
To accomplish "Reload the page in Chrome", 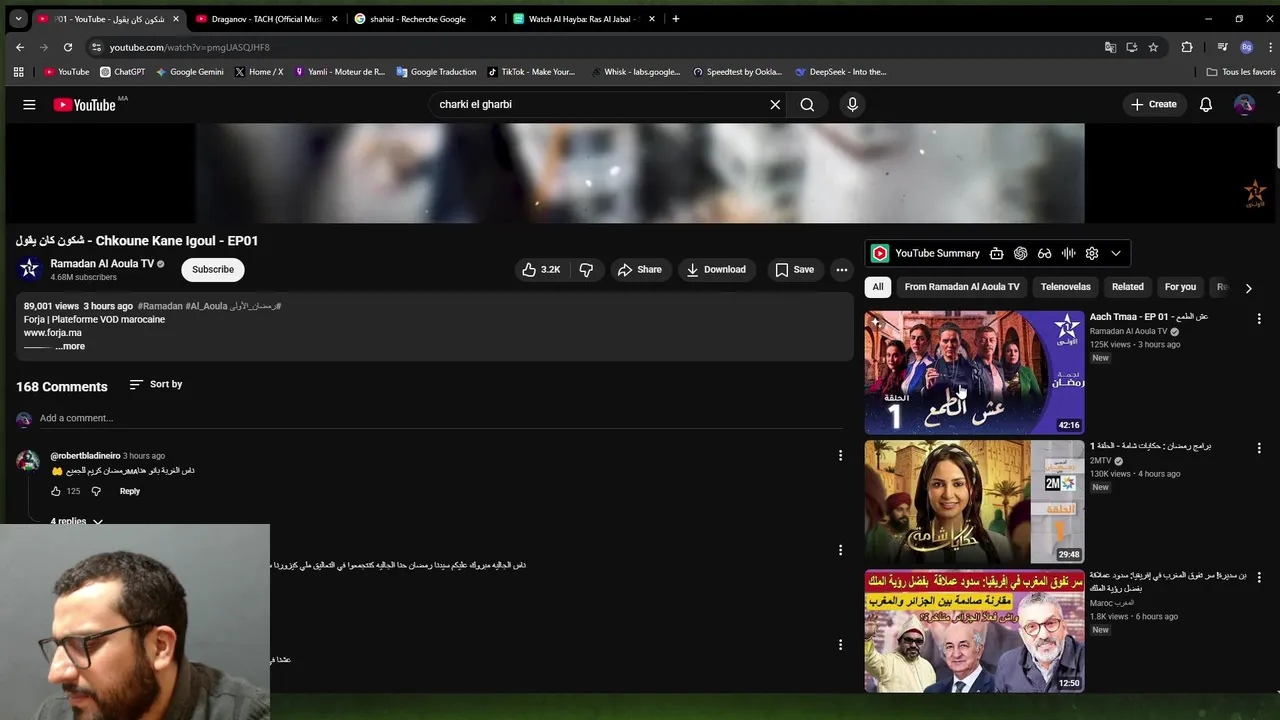I will 67,47.
